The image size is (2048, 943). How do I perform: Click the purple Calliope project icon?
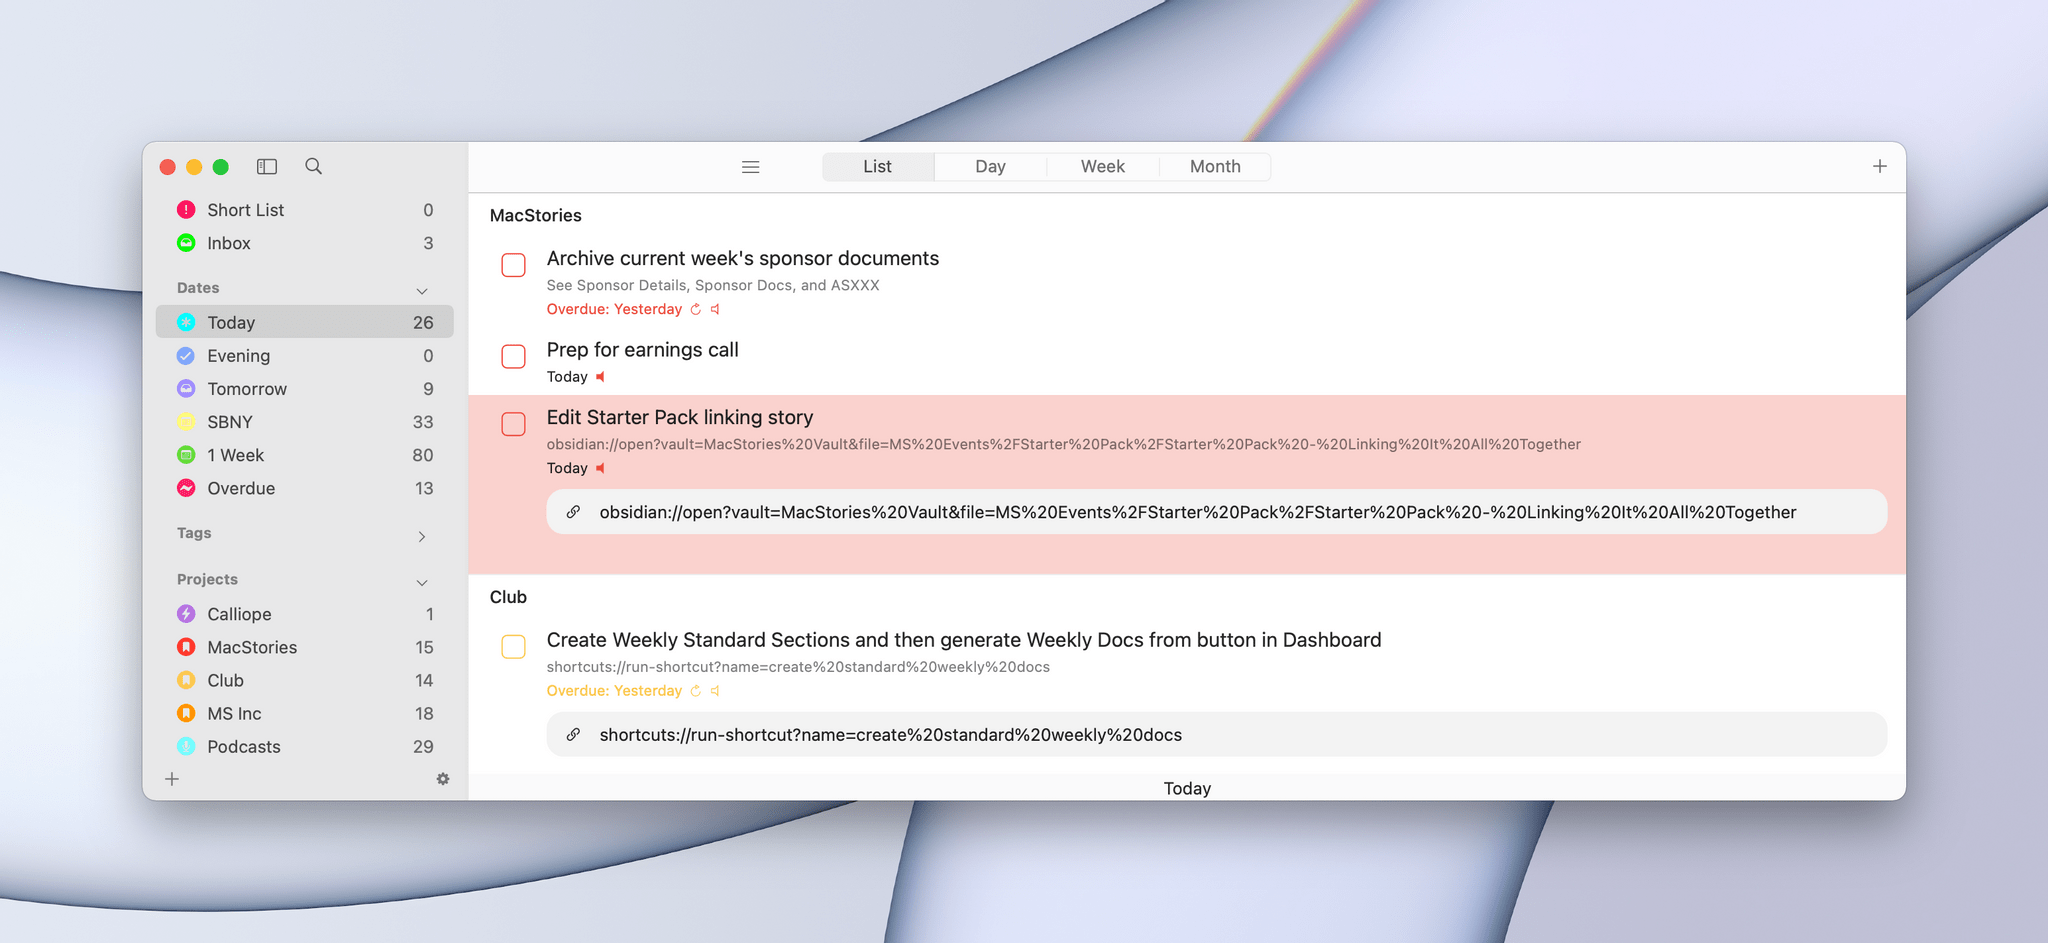point(186,613)
